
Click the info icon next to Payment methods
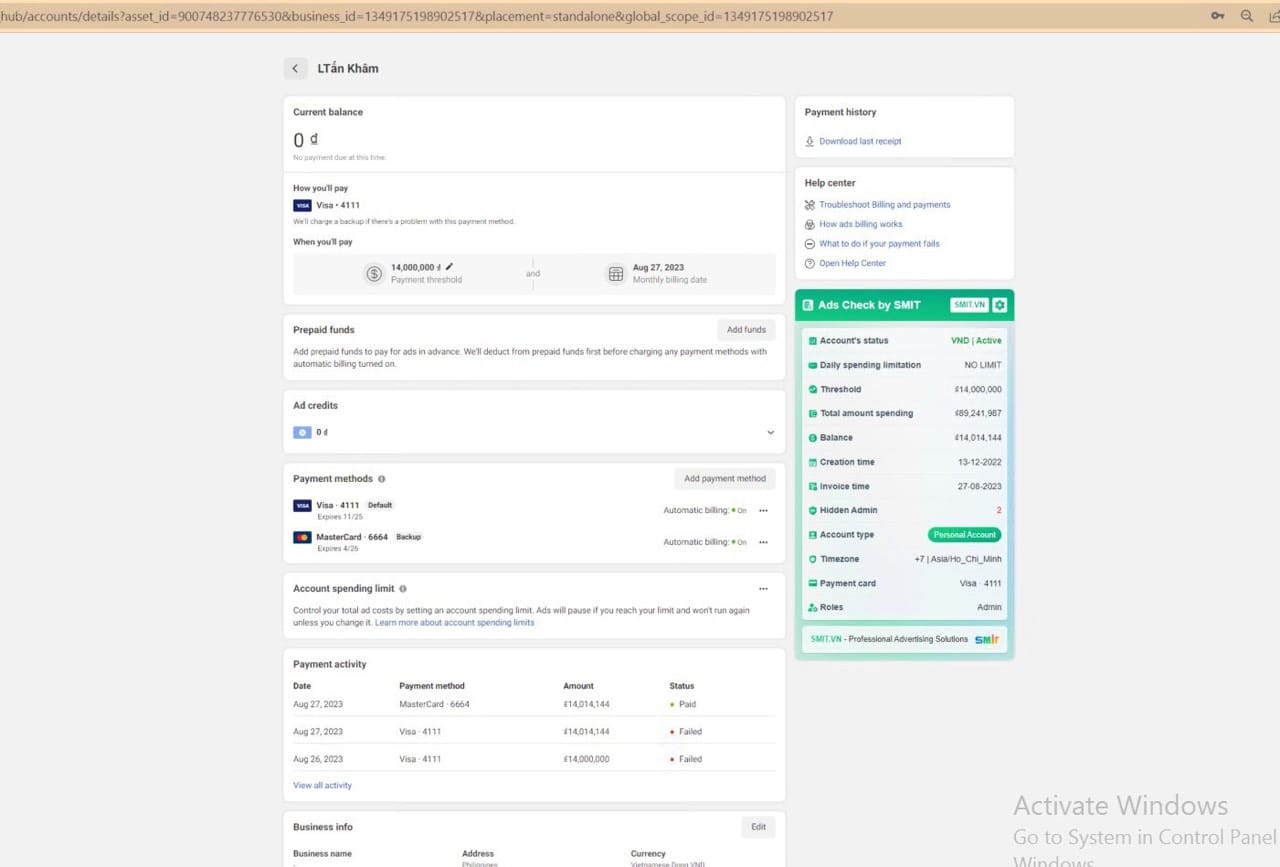[382, 479]
